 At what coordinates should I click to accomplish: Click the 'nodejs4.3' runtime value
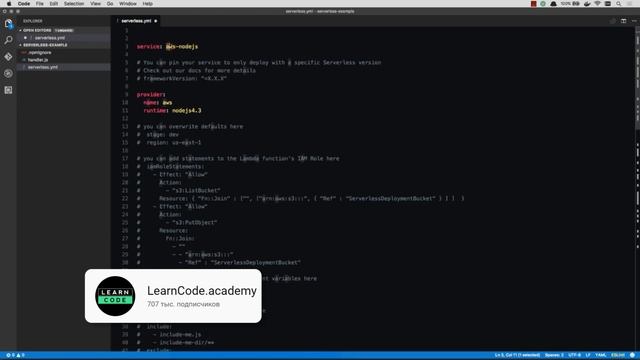click(x=187, y=110)
